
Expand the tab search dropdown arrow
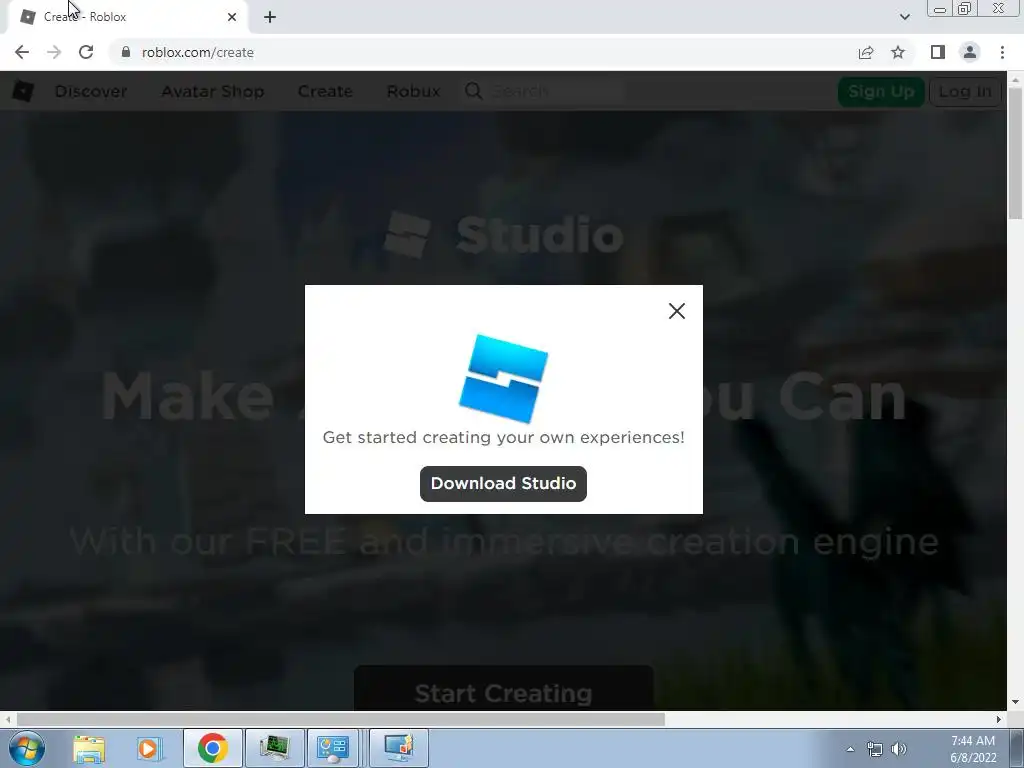click(x=904, y=17)
